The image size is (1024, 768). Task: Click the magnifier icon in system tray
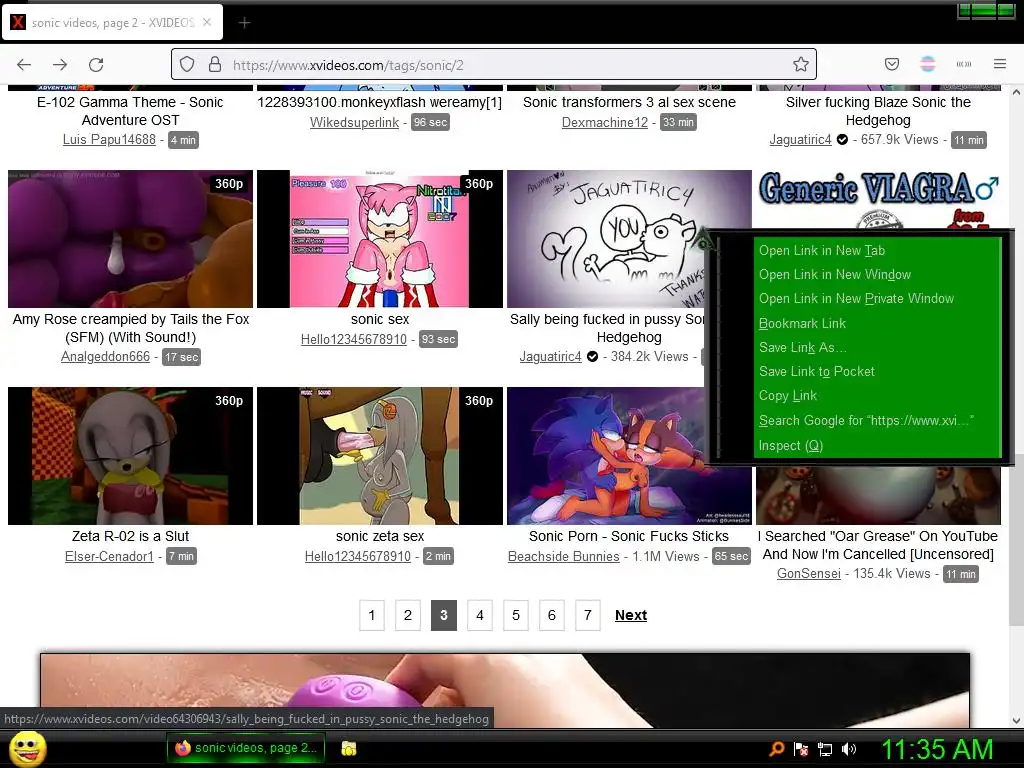[x=776, y=749]
